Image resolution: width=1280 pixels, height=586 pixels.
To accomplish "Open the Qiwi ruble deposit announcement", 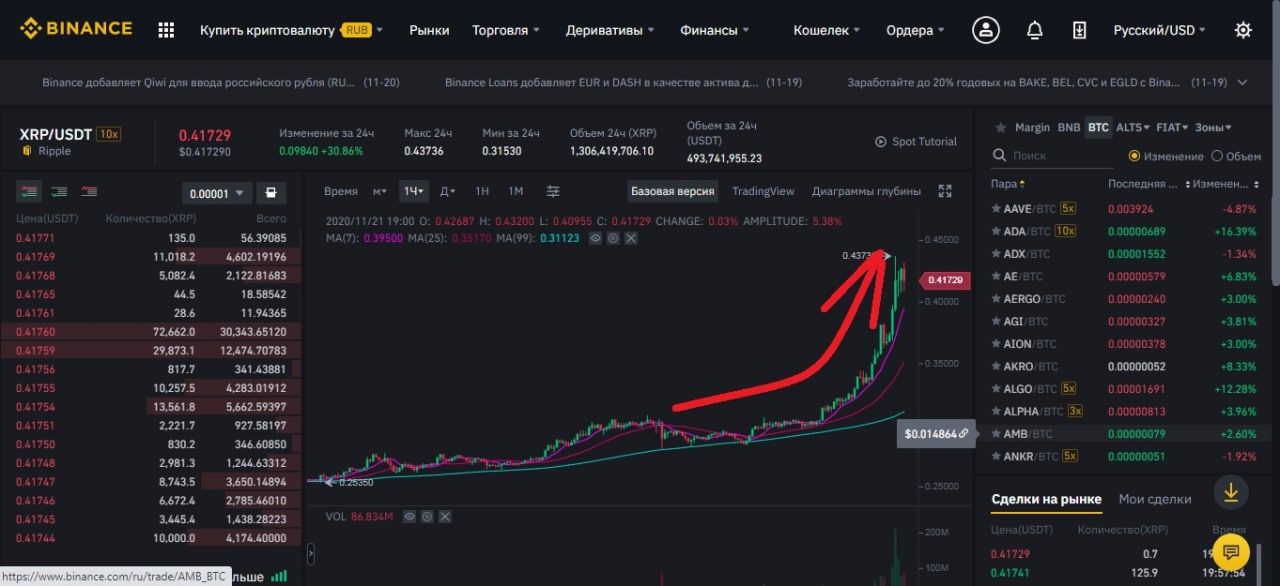I will tap(221, 82).
